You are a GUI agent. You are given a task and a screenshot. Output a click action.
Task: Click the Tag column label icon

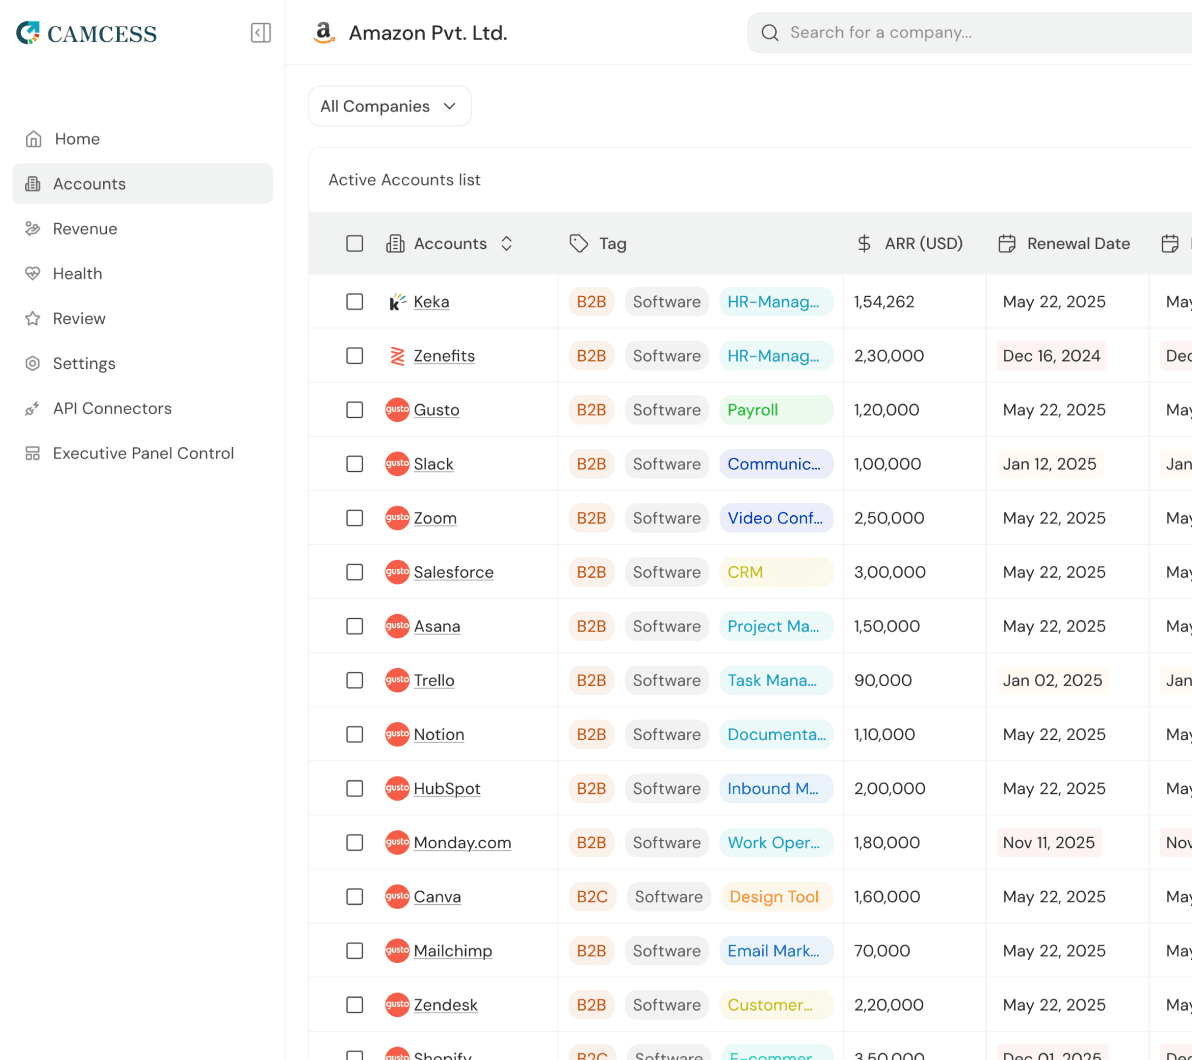[x=579, y=243]
